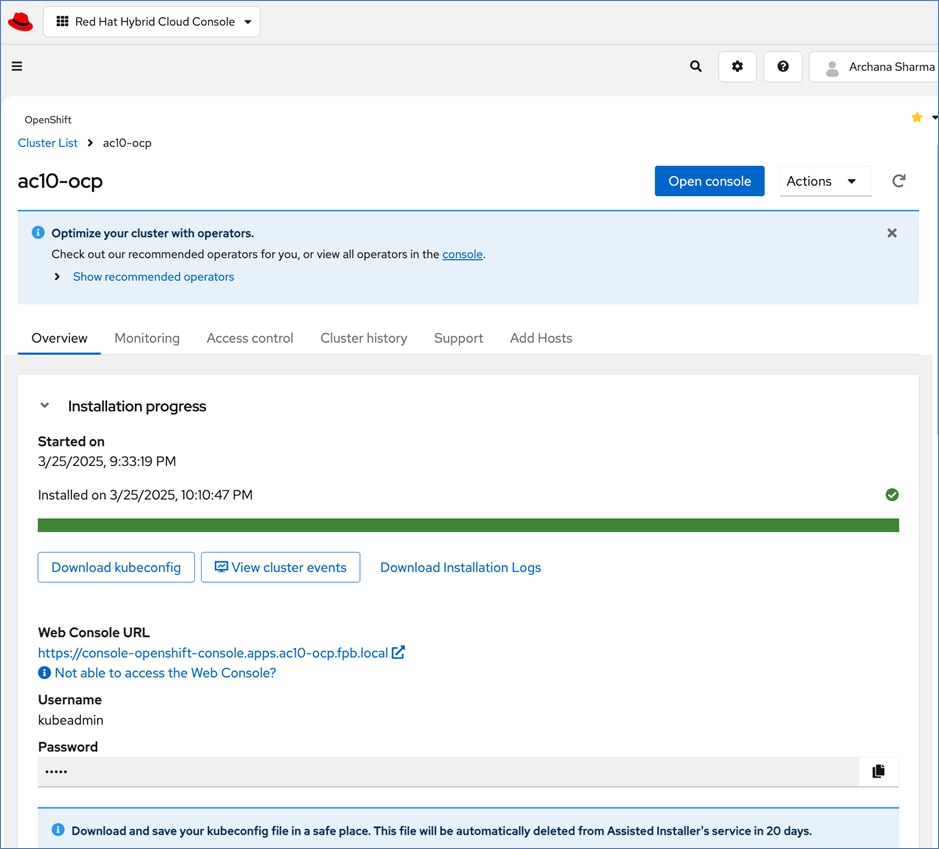The image size is (939, 849).
Task: Click the search magnifier icon
Action: pos(695,66)
